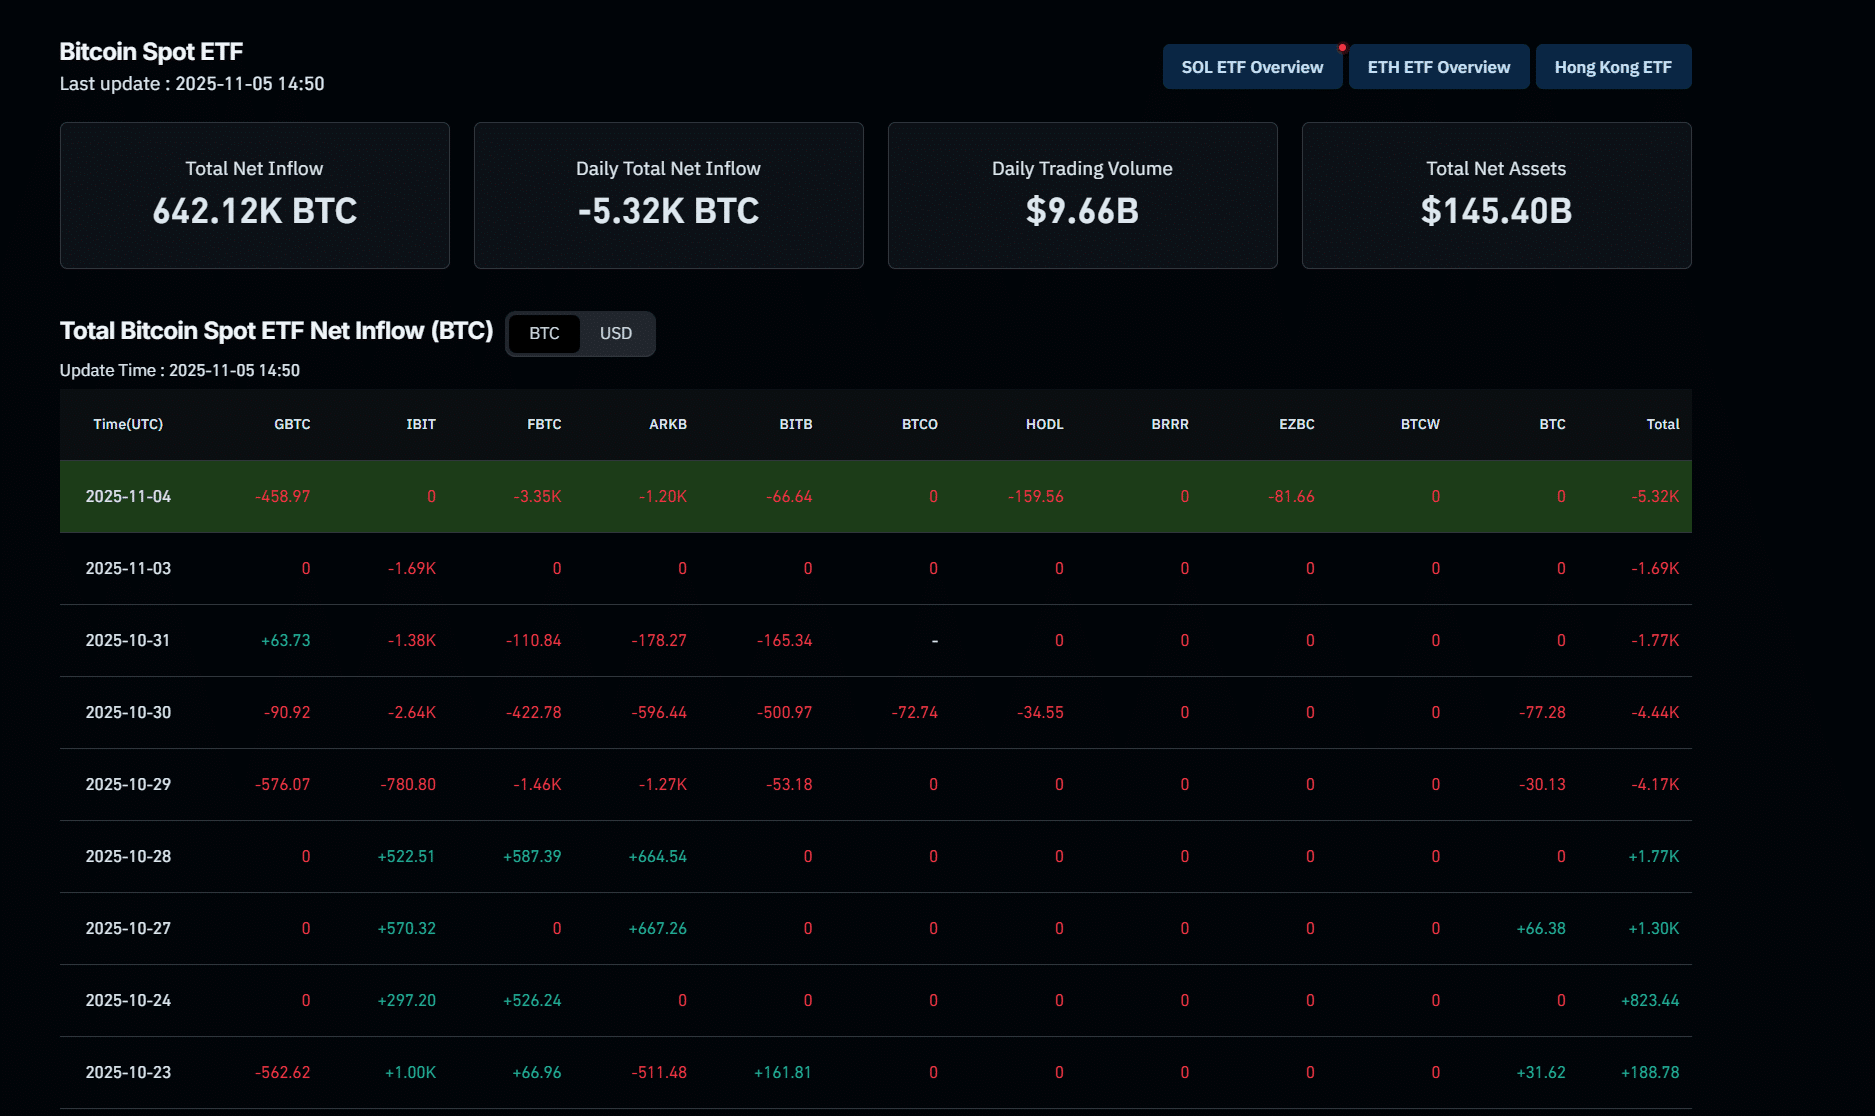The height and width of the screenshot is (1116, 1875).
Task: Click the FBTC column header
Action: 544,424
